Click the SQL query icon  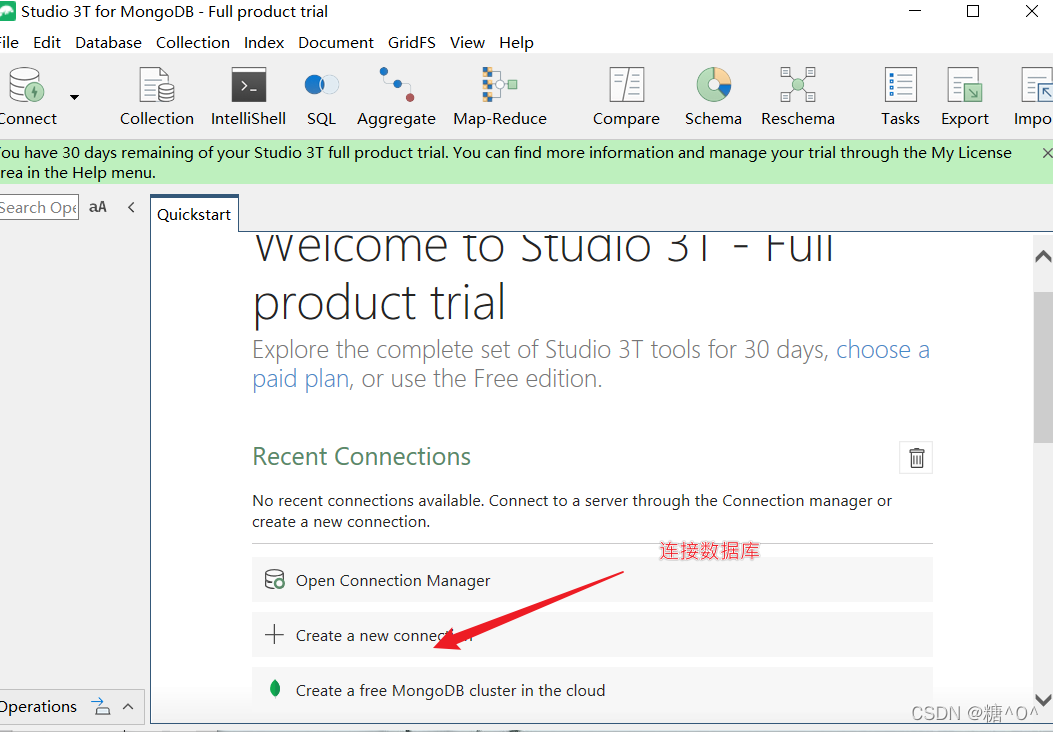click(321, 97)
